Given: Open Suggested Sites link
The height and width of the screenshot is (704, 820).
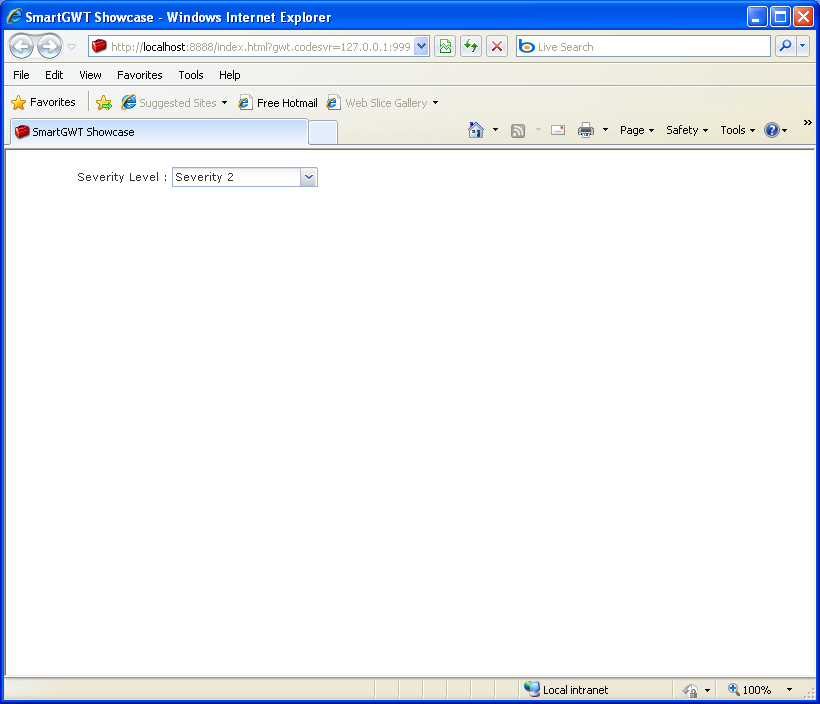Looking at the screenshot, I should [x=174, y=103].
